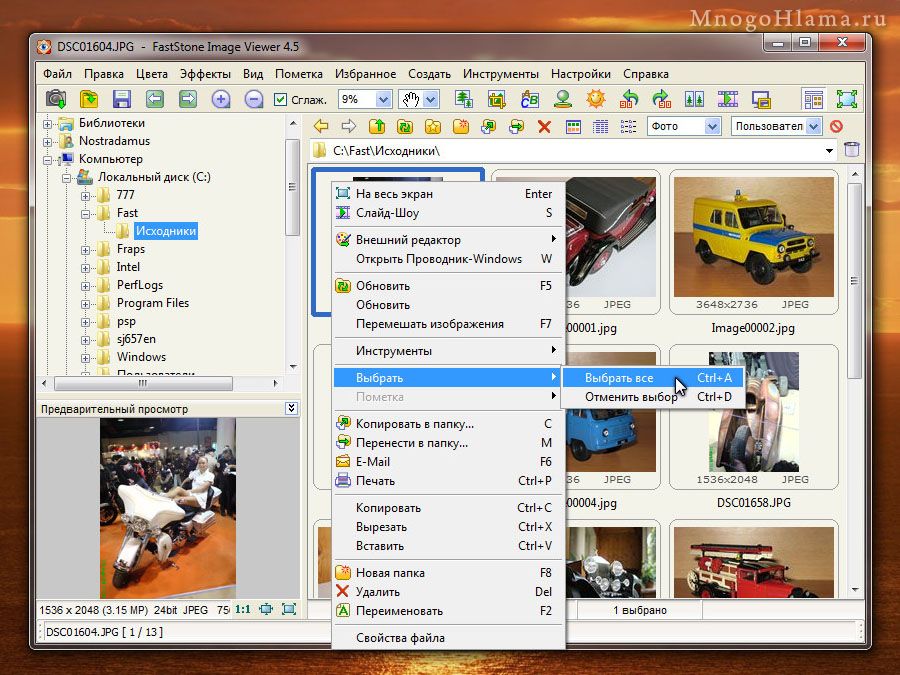
Task: Click the red X delete icon in browser toolbar
Action: click(x=544, y=126)
